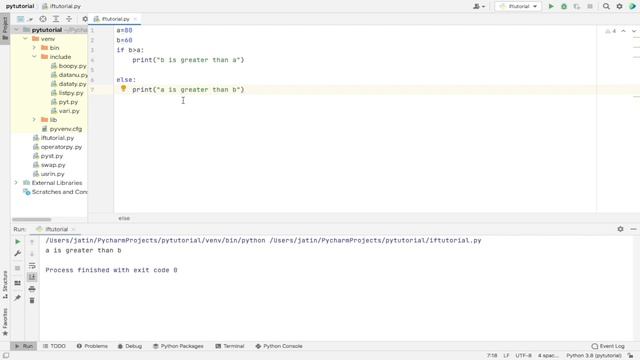This screenshot has height=360, width=640.
Task: Collapse the include folder
Action: tap(34, 57)
